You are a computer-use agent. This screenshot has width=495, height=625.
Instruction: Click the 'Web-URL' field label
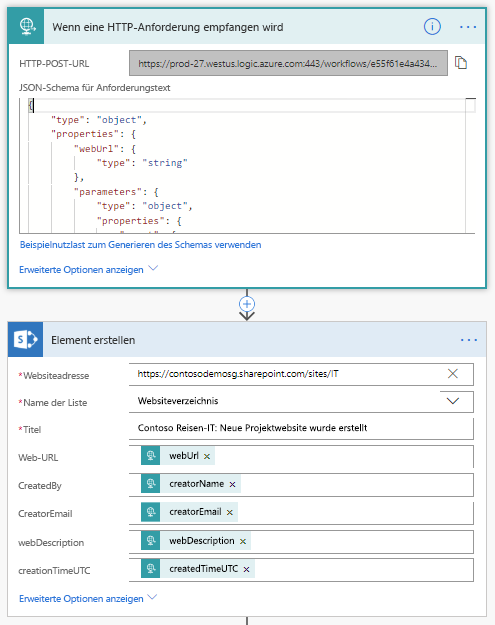38,458
